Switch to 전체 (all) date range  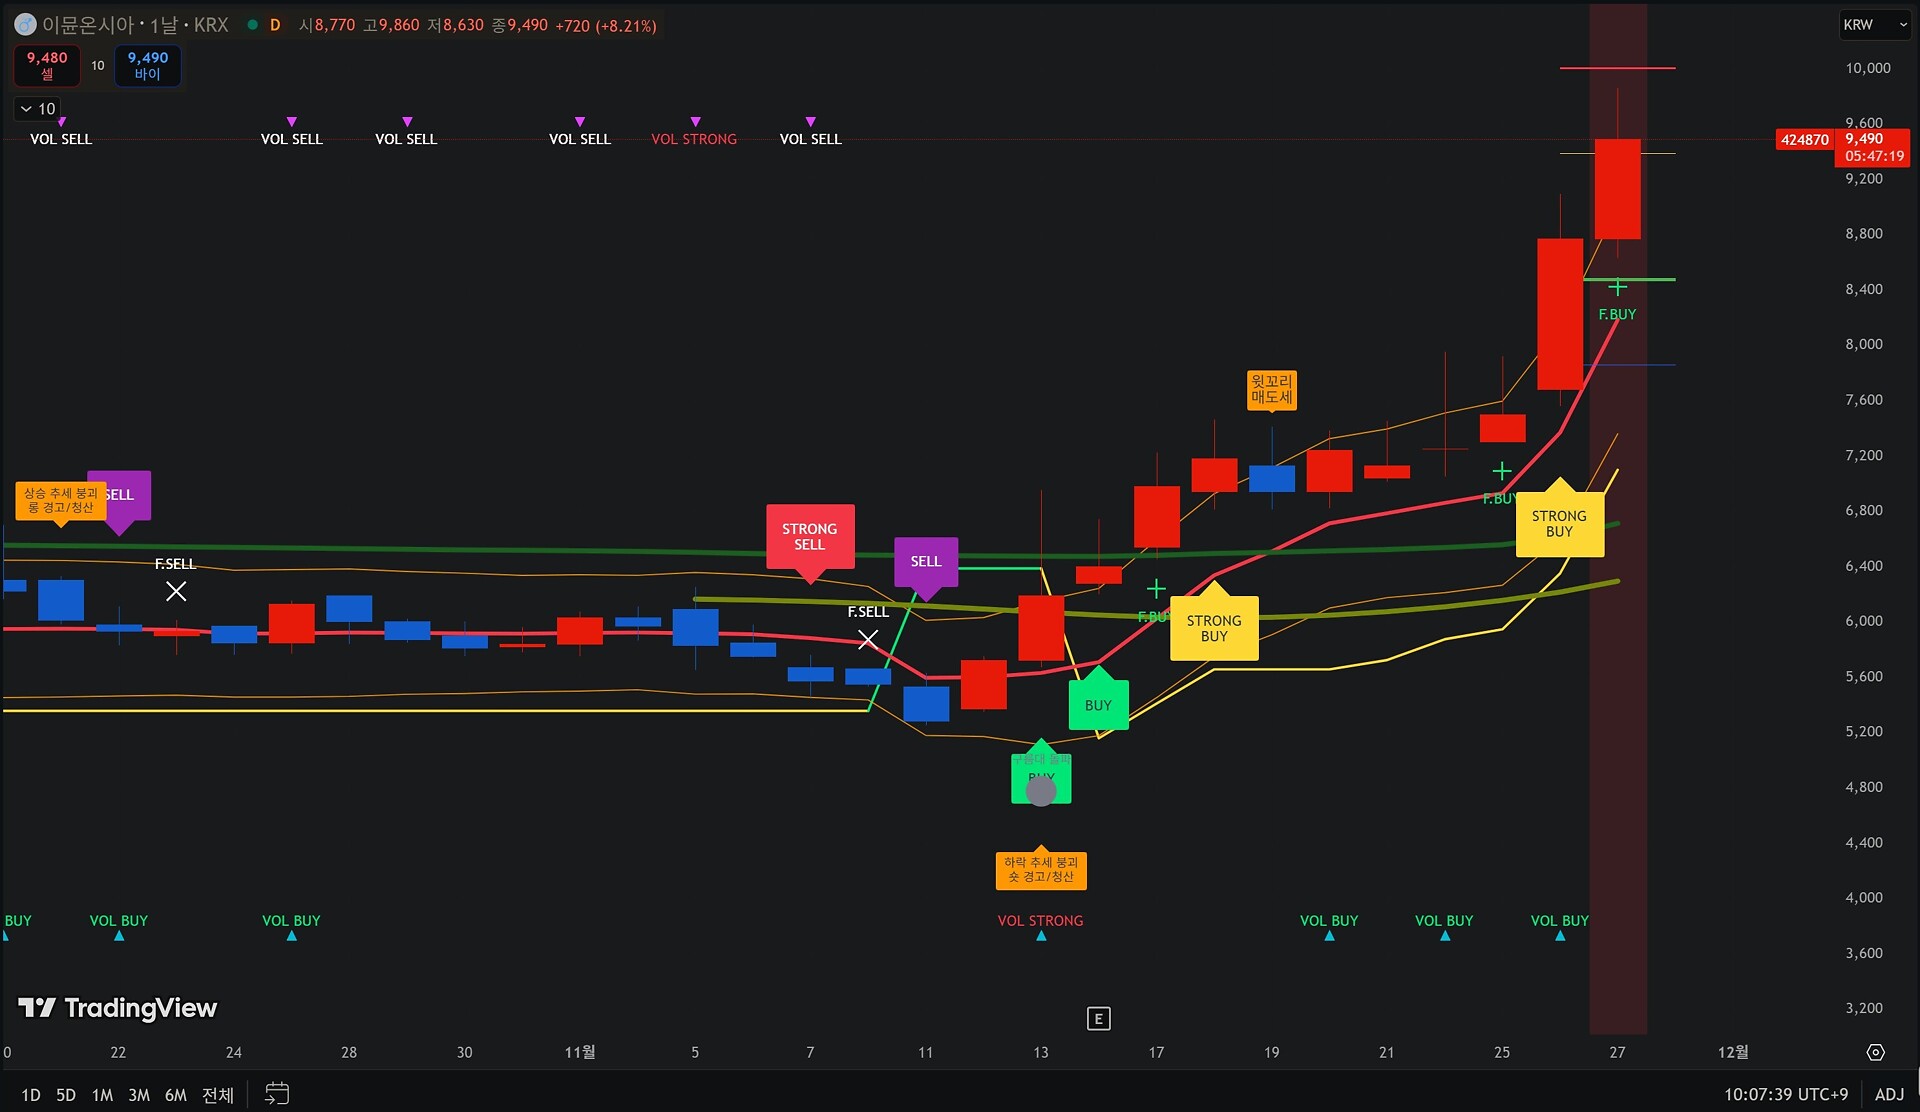pos(217,1095)
